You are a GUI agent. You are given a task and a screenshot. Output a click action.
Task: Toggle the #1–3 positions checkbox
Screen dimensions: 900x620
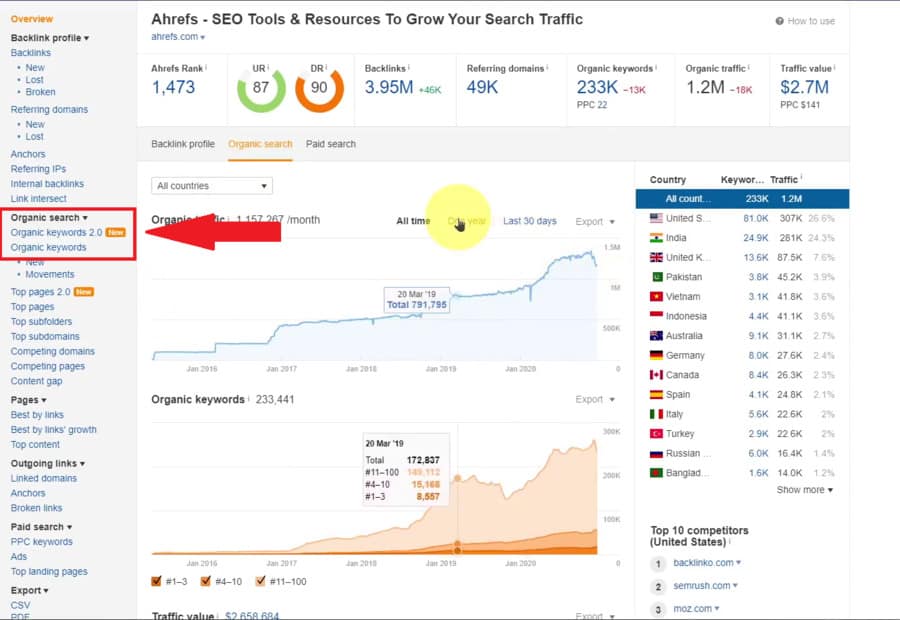click(156, 581)
